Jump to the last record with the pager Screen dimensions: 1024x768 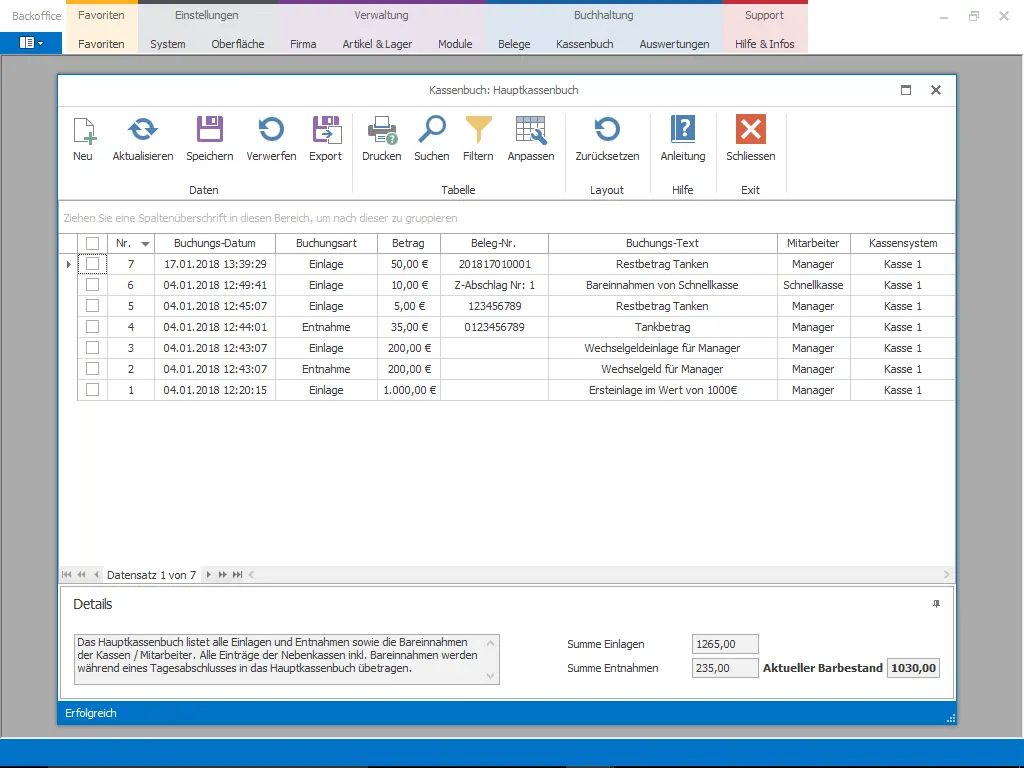[x=237, y=575]
